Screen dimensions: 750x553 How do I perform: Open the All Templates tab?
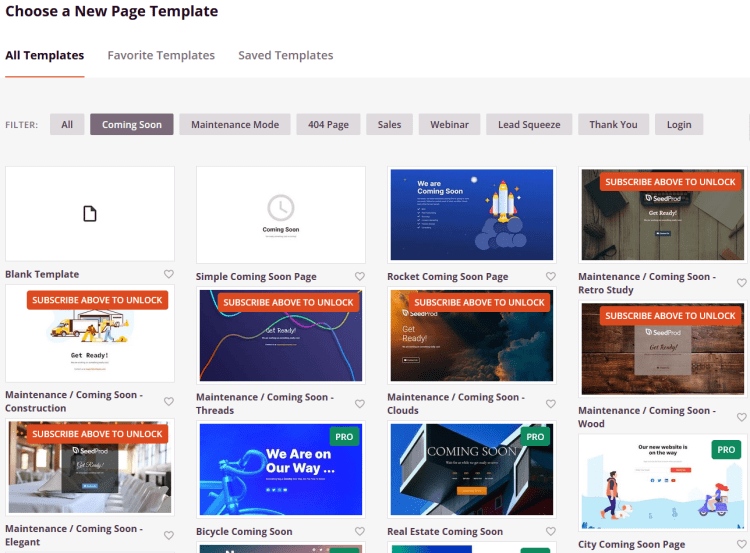(44, 55)
